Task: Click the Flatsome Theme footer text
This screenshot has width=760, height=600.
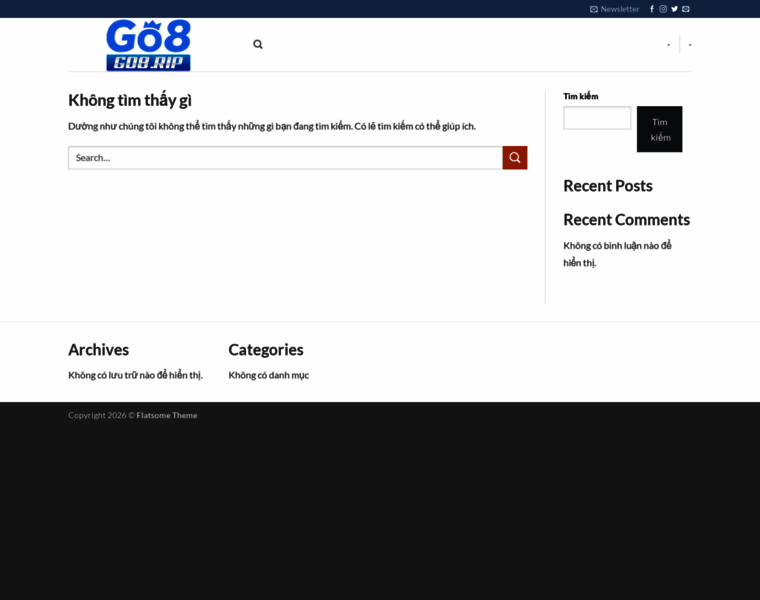Action: pos(167,415)
